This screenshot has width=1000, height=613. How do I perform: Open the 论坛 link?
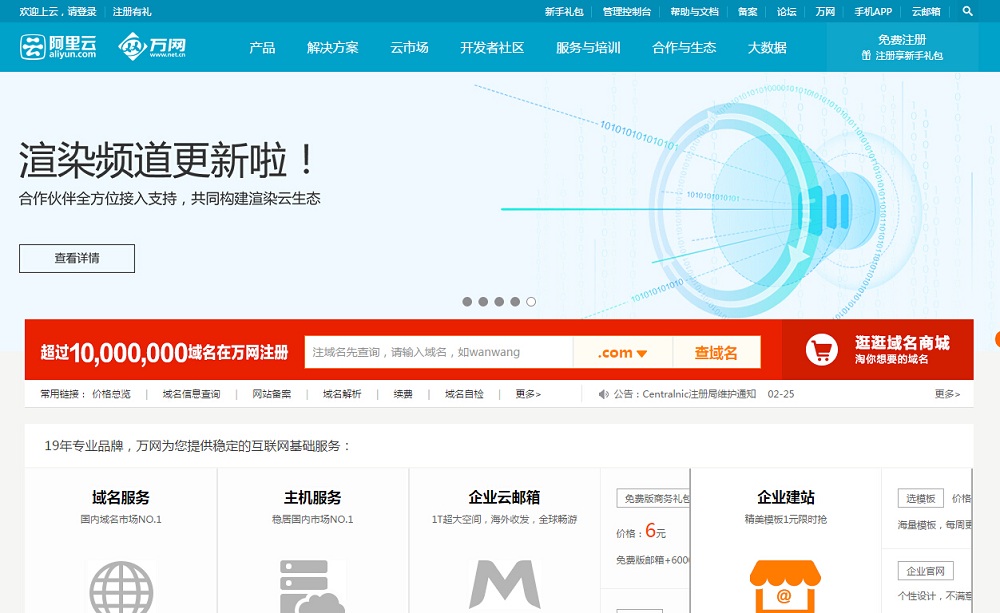click(x=786, y=11)
